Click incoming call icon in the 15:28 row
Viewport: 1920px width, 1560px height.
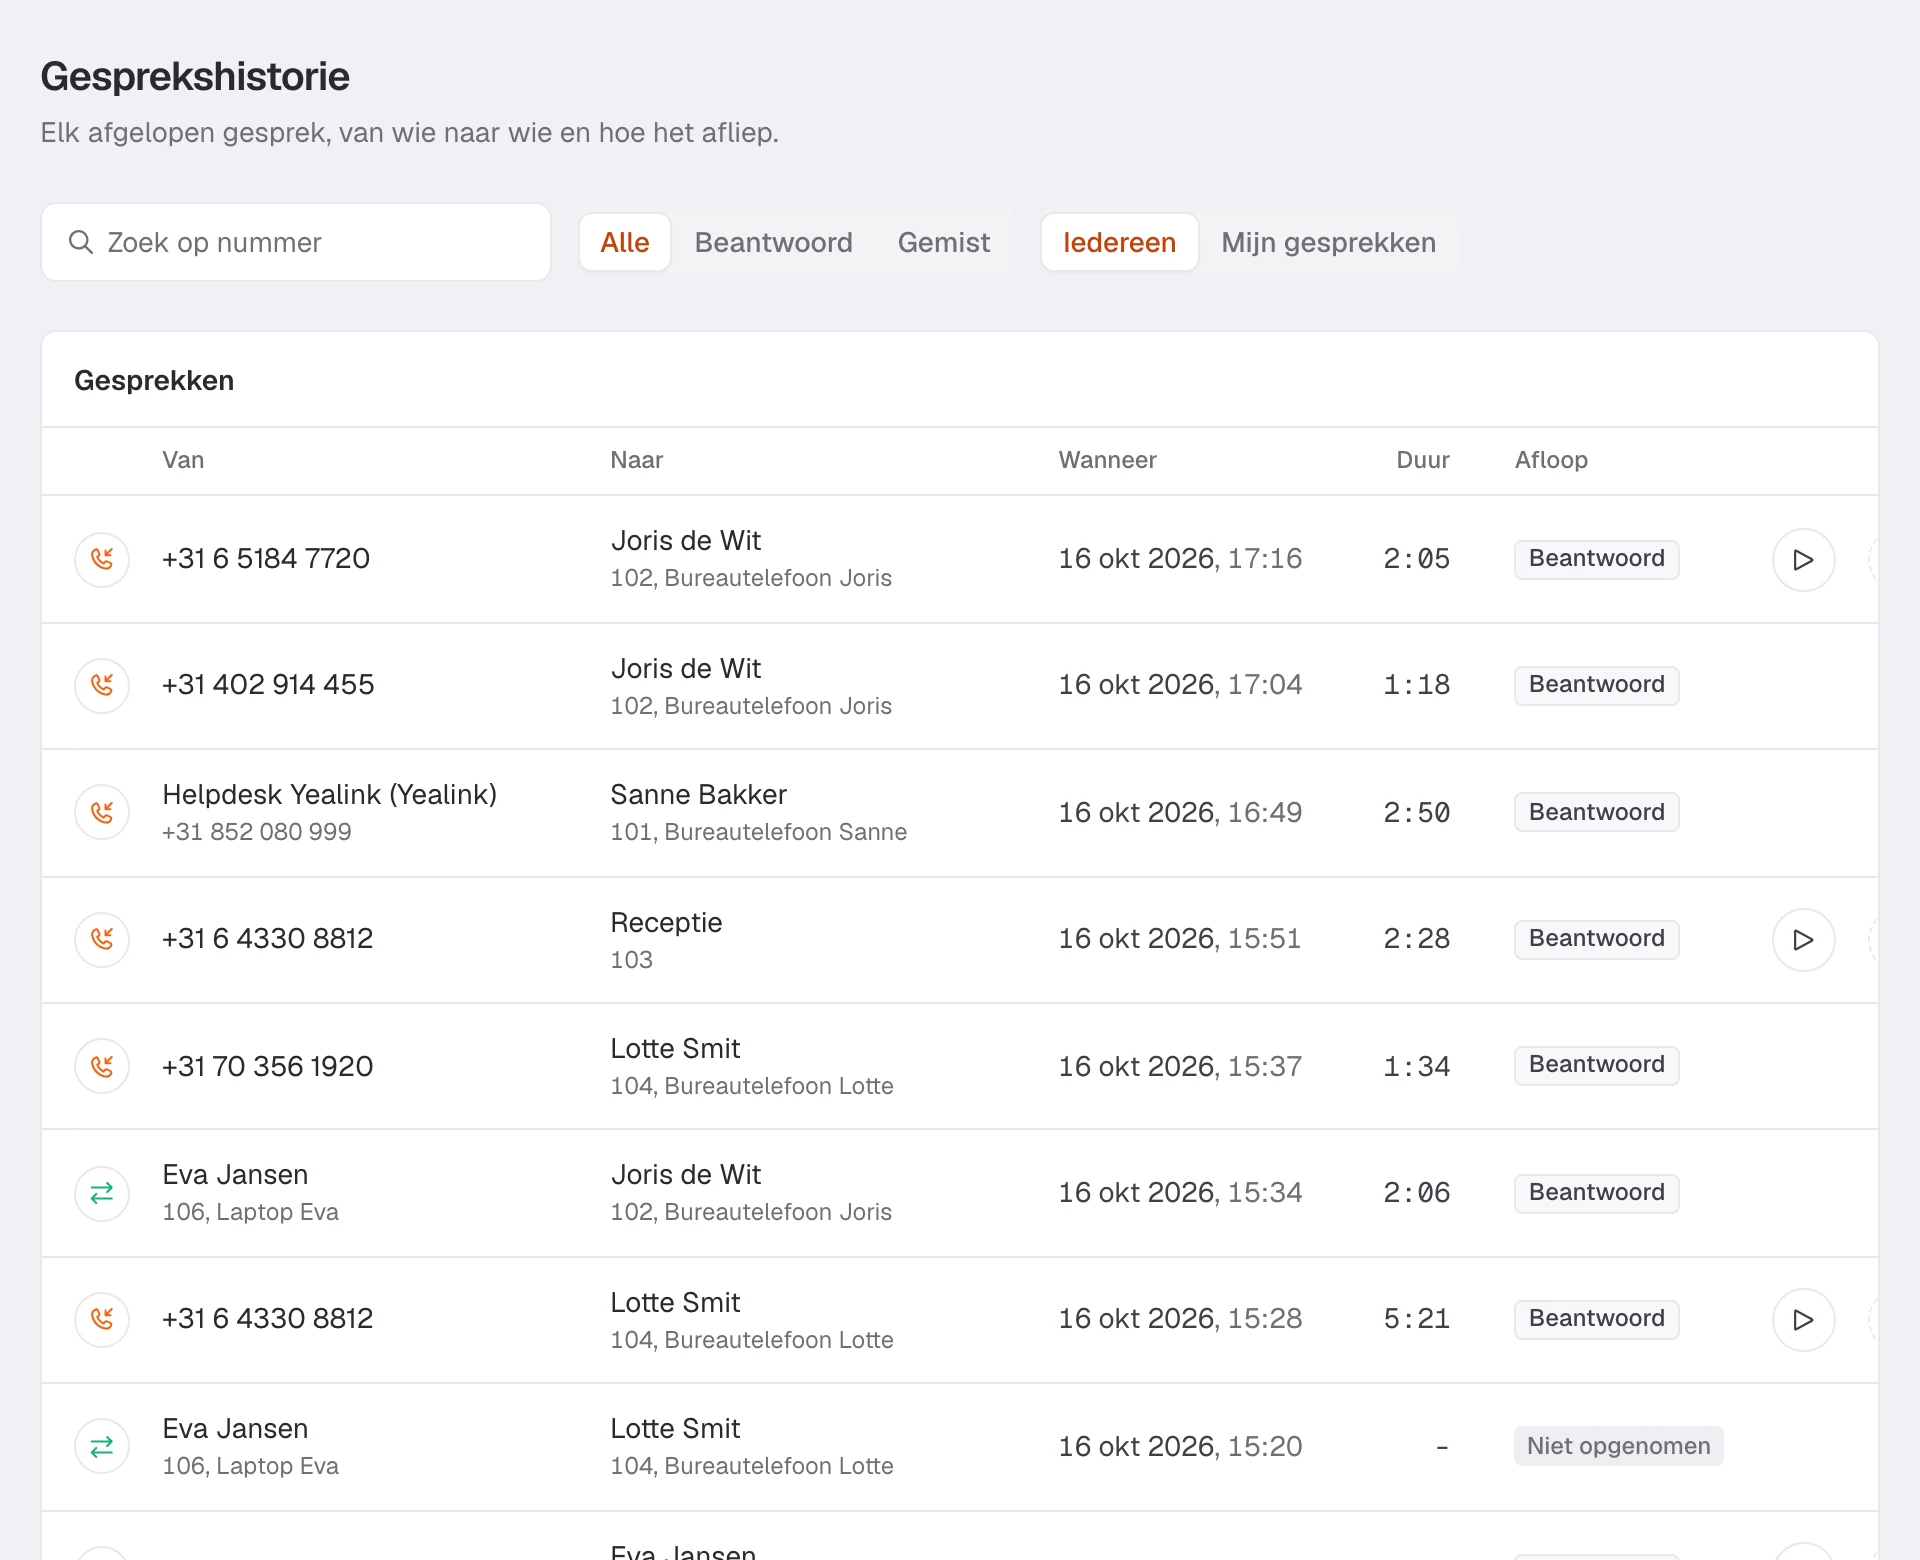102,1319
